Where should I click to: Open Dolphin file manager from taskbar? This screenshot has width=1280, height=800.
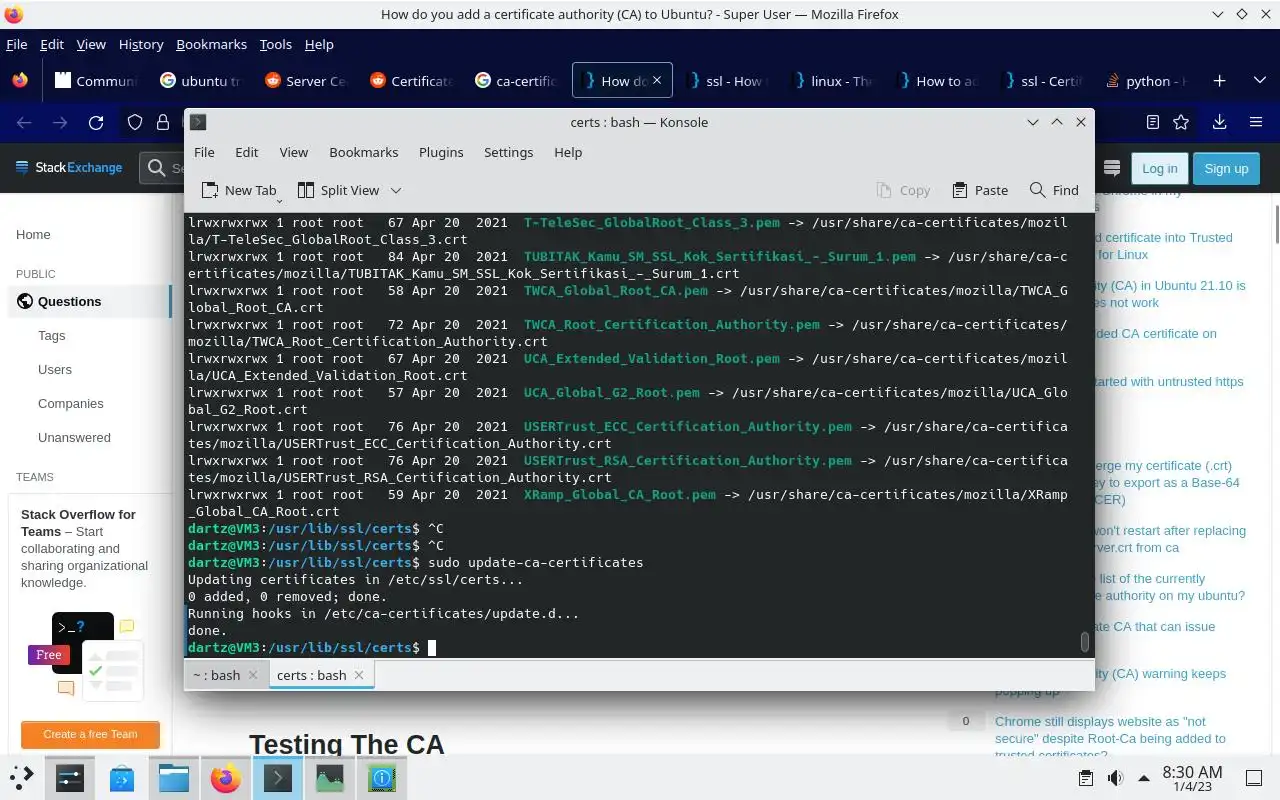point(174,778)
